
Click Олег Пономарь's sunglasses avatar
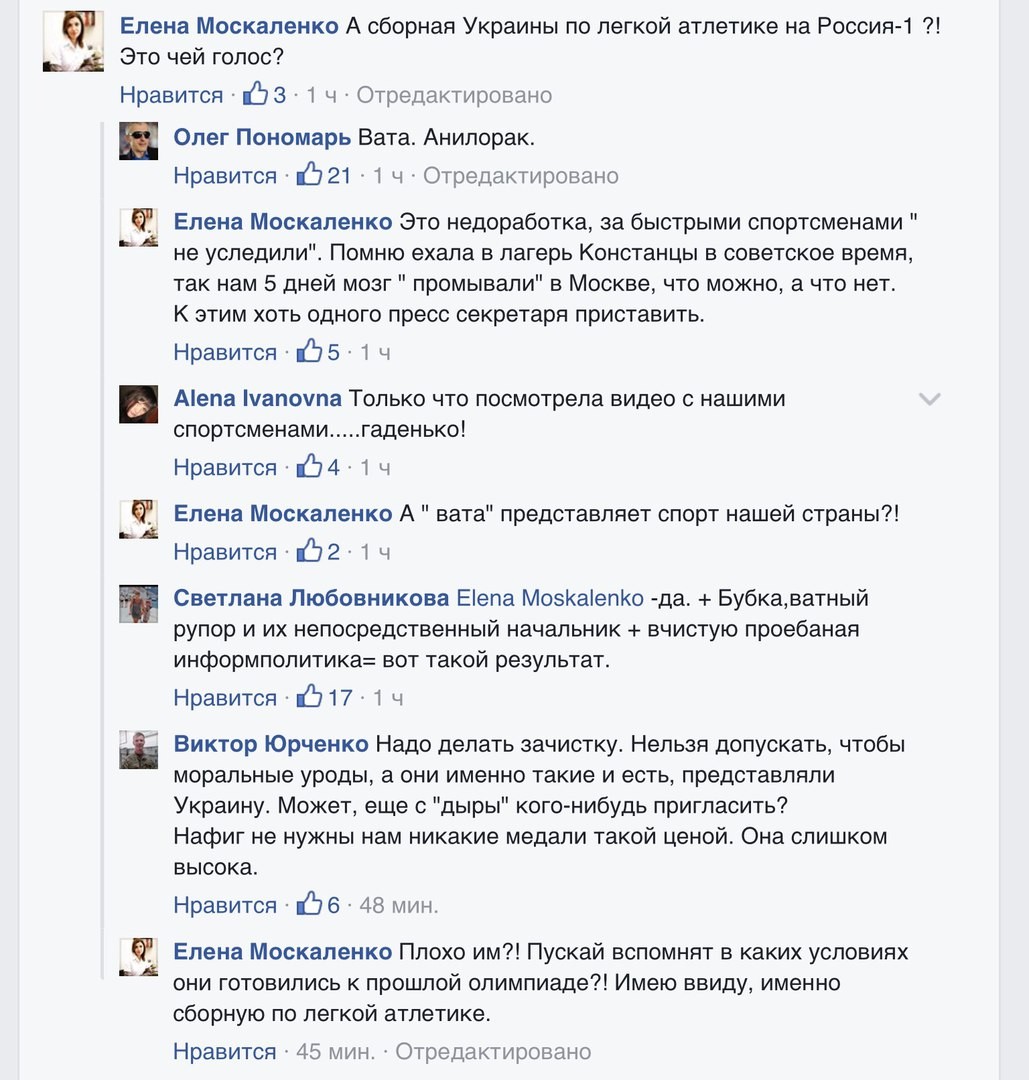click(139, 141)
